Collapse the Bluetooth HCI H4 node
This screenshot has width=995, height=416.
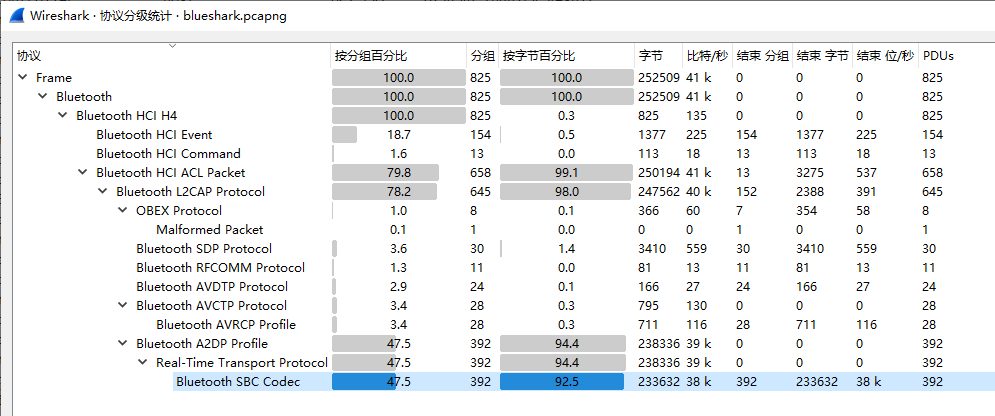pyautogui.click(x=63, y=116)
